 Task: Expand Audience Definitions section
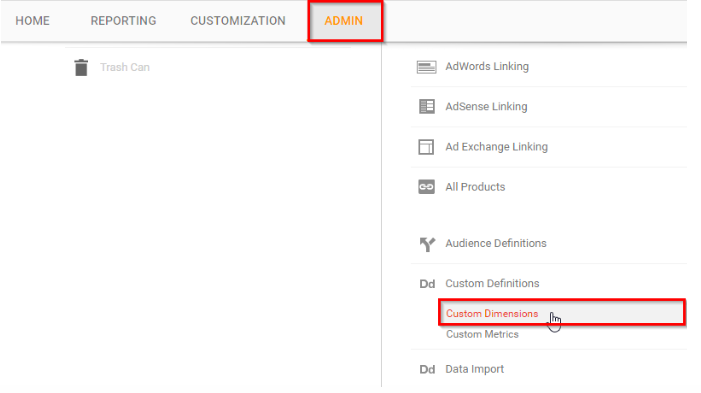(x=496, y=243)
